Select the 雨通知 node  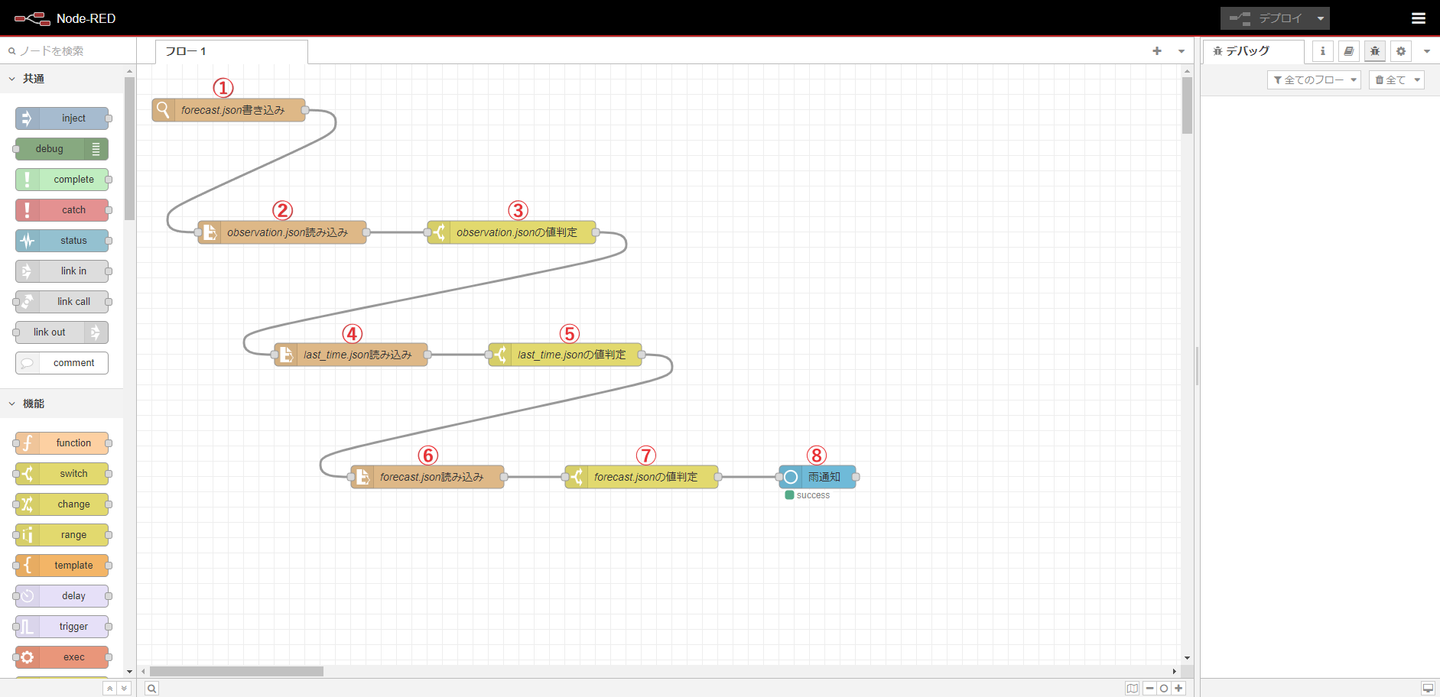(817, 477)
